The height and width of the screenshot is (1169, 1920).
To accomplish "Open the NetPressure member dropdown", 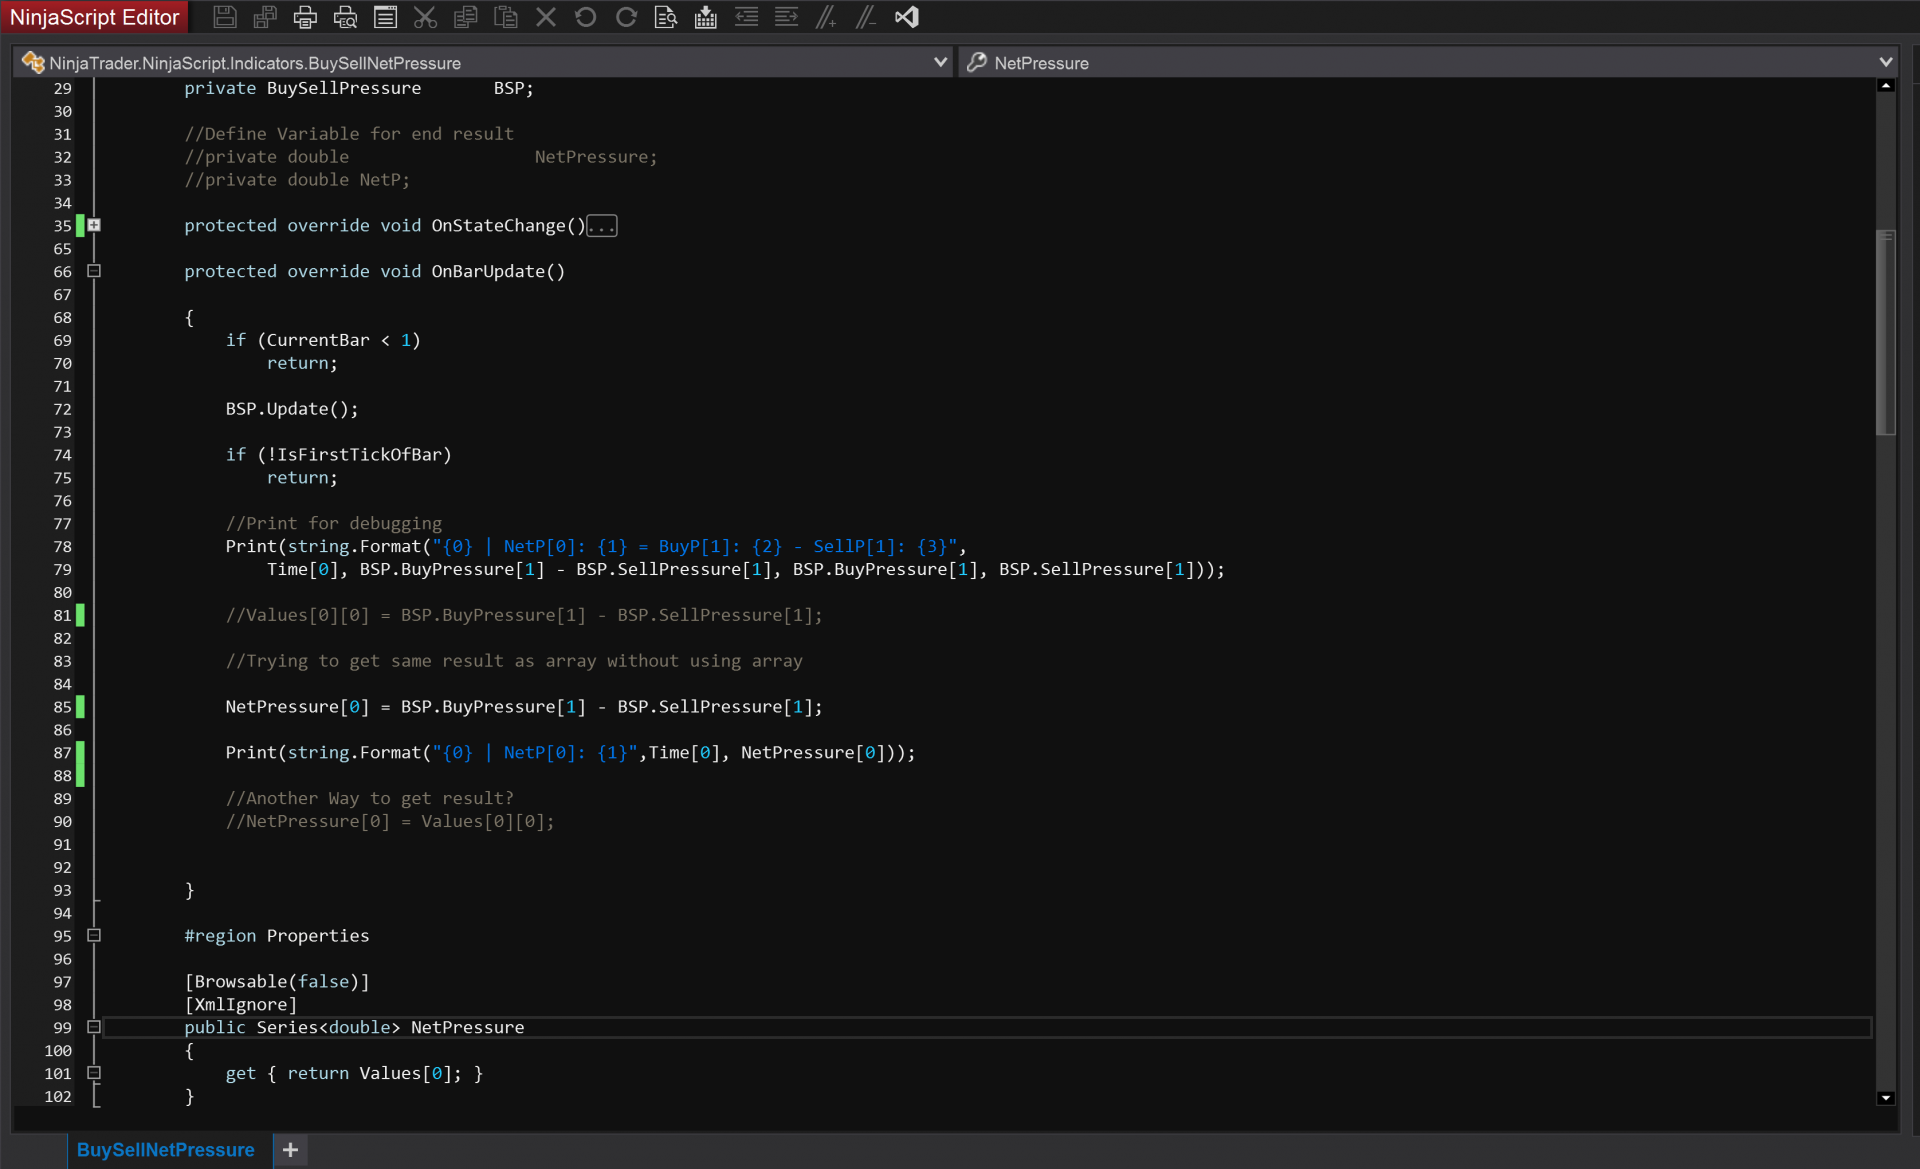I will point(1885,62).
